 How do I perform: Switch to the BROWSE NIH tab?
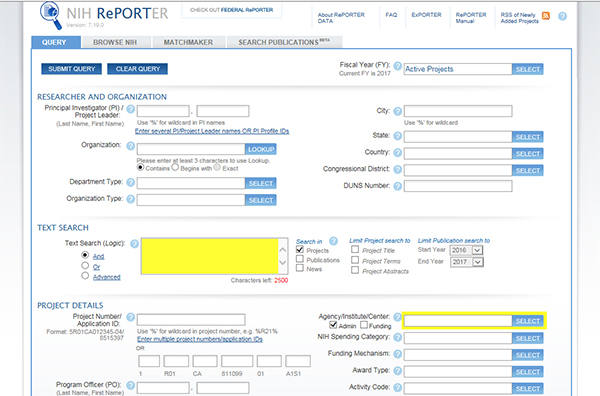[x=115, y=42]
